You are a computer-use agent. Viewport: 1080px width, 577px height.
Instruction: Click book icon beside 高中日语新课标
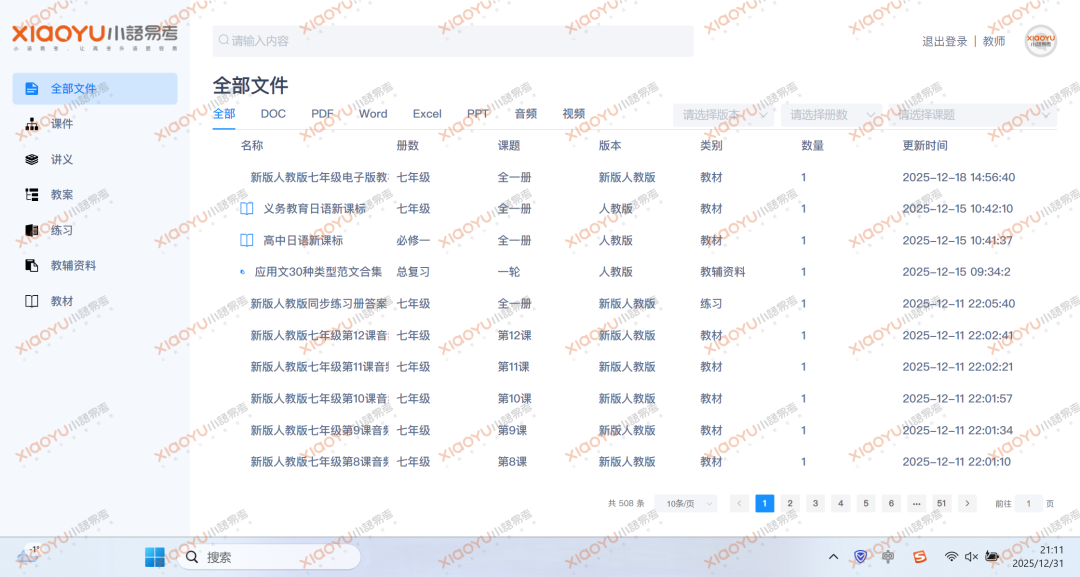tap(247, 240)
